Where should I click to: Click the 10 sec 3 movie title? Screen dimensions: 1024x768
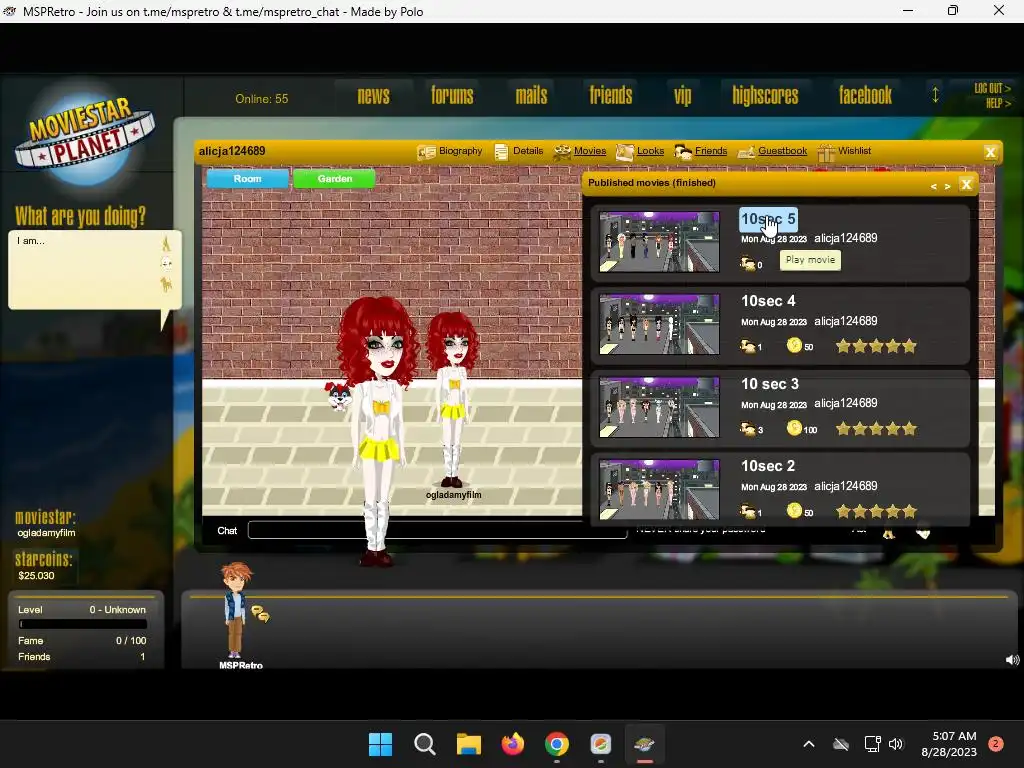770,384
